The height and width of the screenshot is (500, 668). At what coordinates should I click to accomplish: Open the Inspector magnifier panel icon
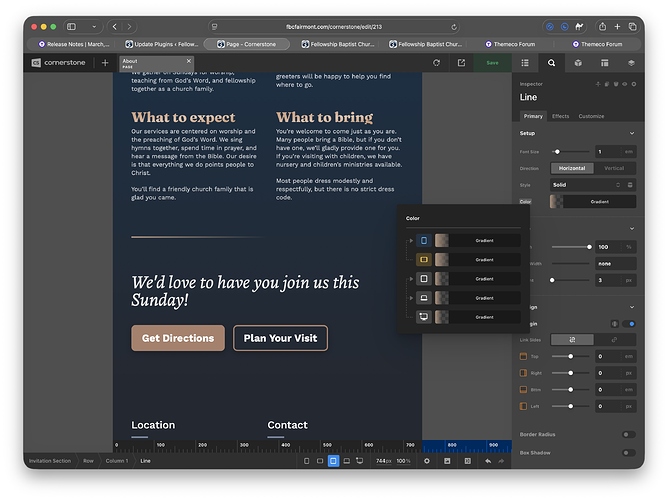click(x=551, y=63)
